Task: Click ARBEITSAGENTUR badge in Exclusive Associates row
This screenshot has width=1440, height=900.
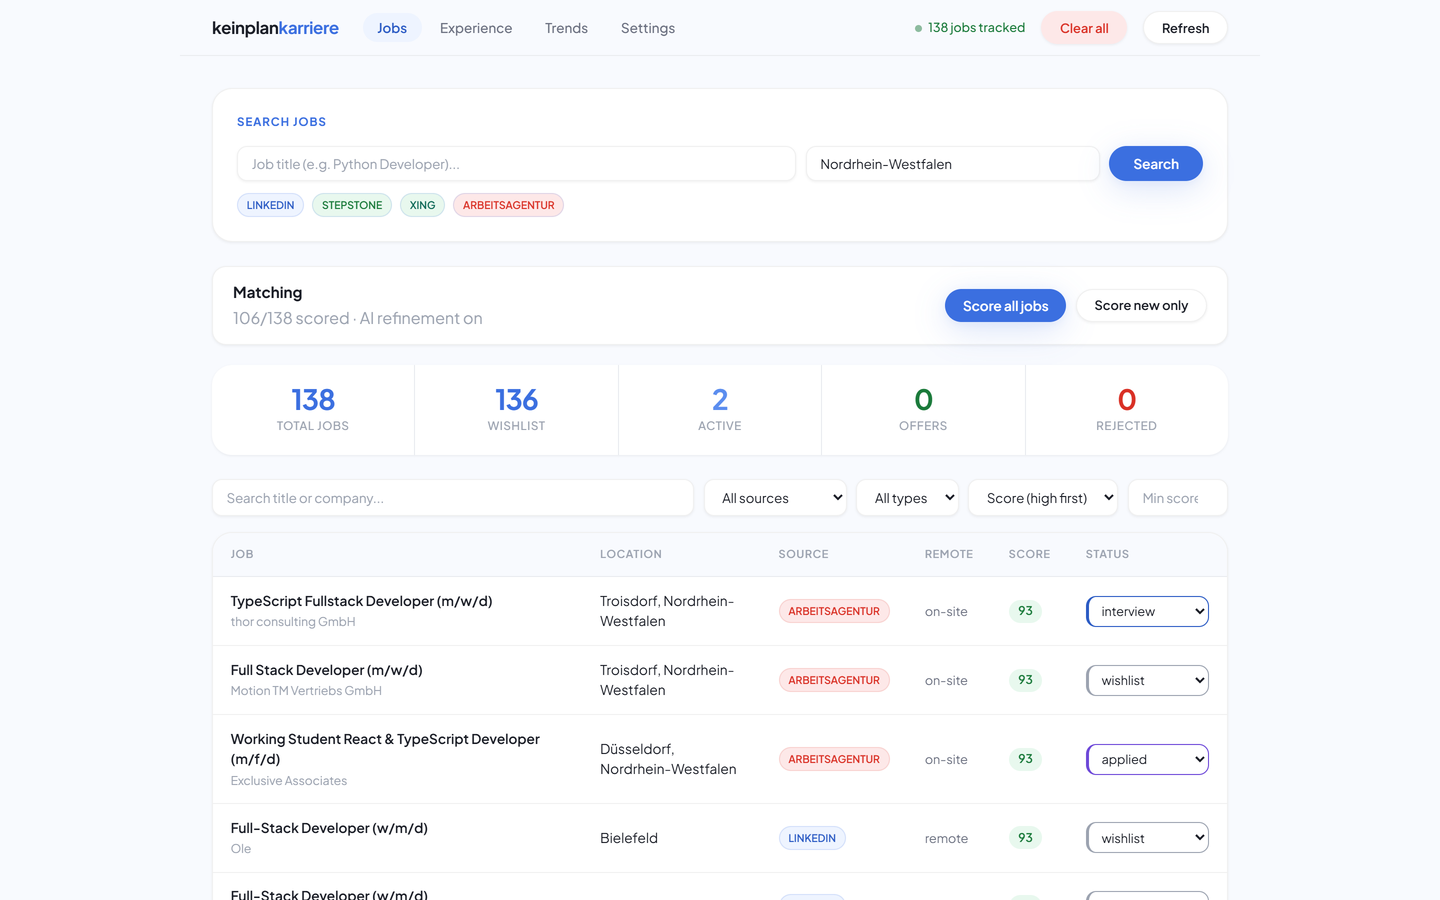Action: coord(834,759)
